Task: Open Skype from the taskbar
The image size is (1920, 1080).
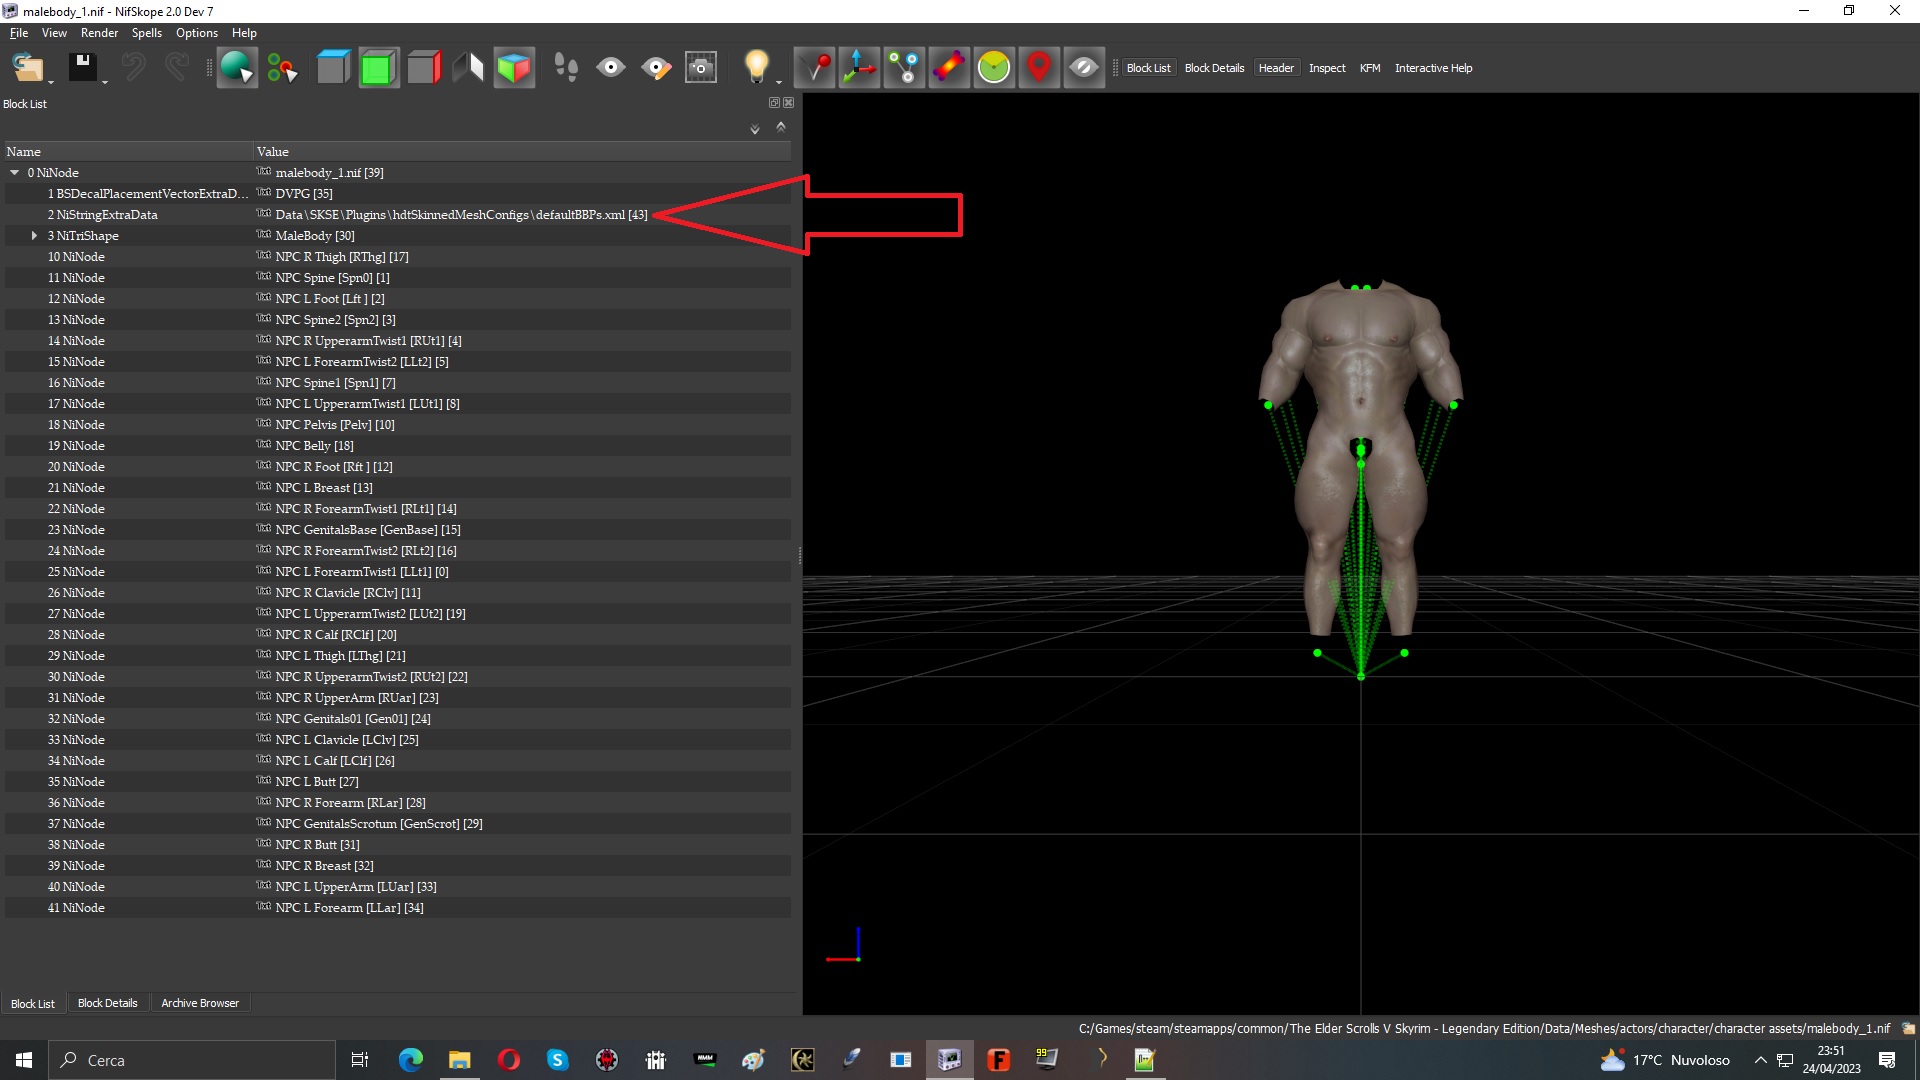Action: (557, 1060)
